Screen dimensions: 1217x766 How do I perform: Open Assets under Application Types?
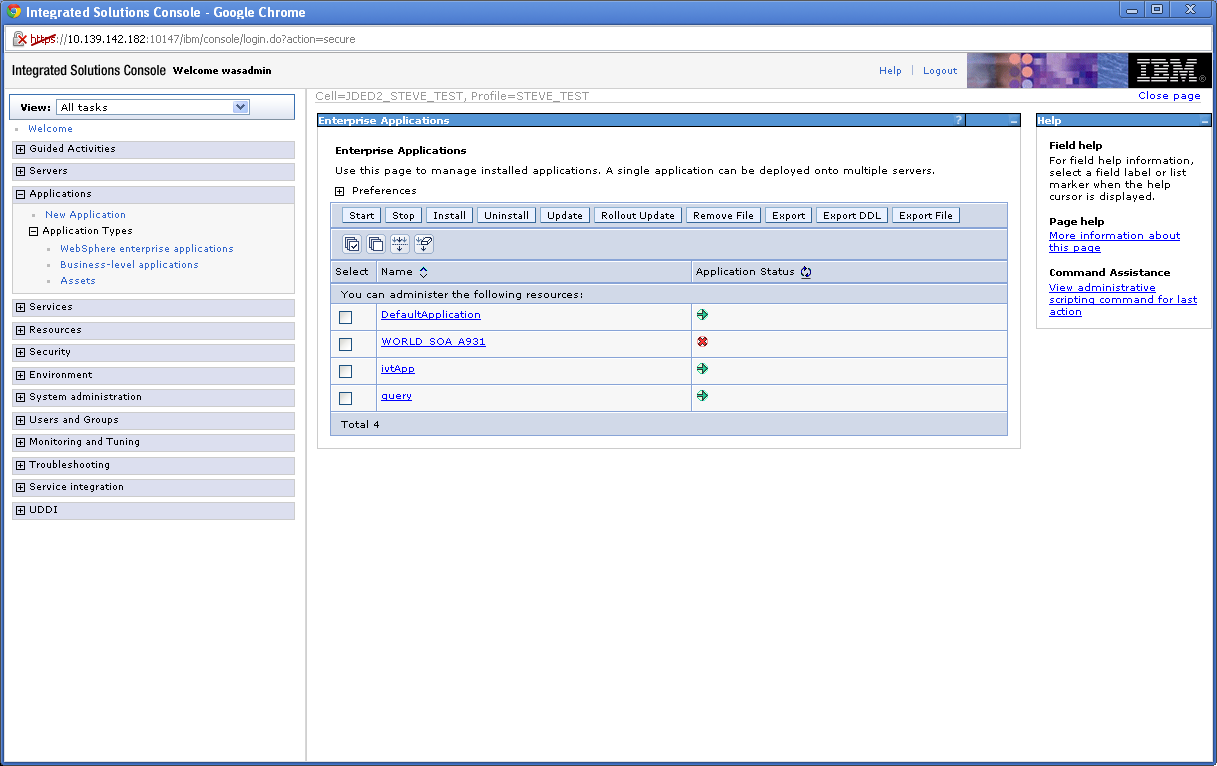click(x=78, y=281)
